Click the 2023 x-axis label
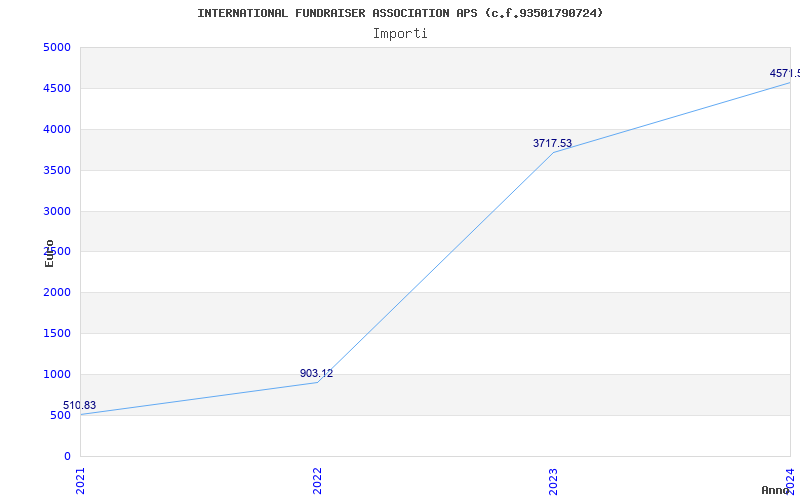 554,481
